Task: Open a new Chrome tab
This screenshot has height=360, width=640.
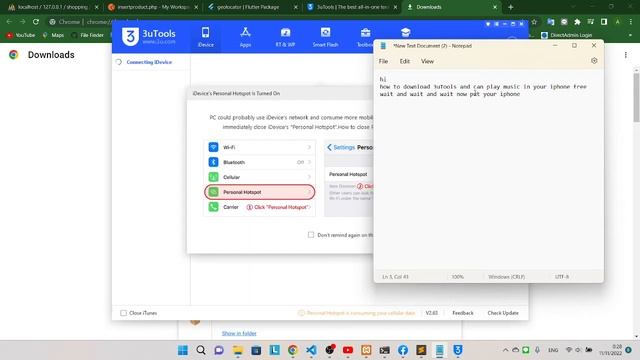Action: point(511,7)
